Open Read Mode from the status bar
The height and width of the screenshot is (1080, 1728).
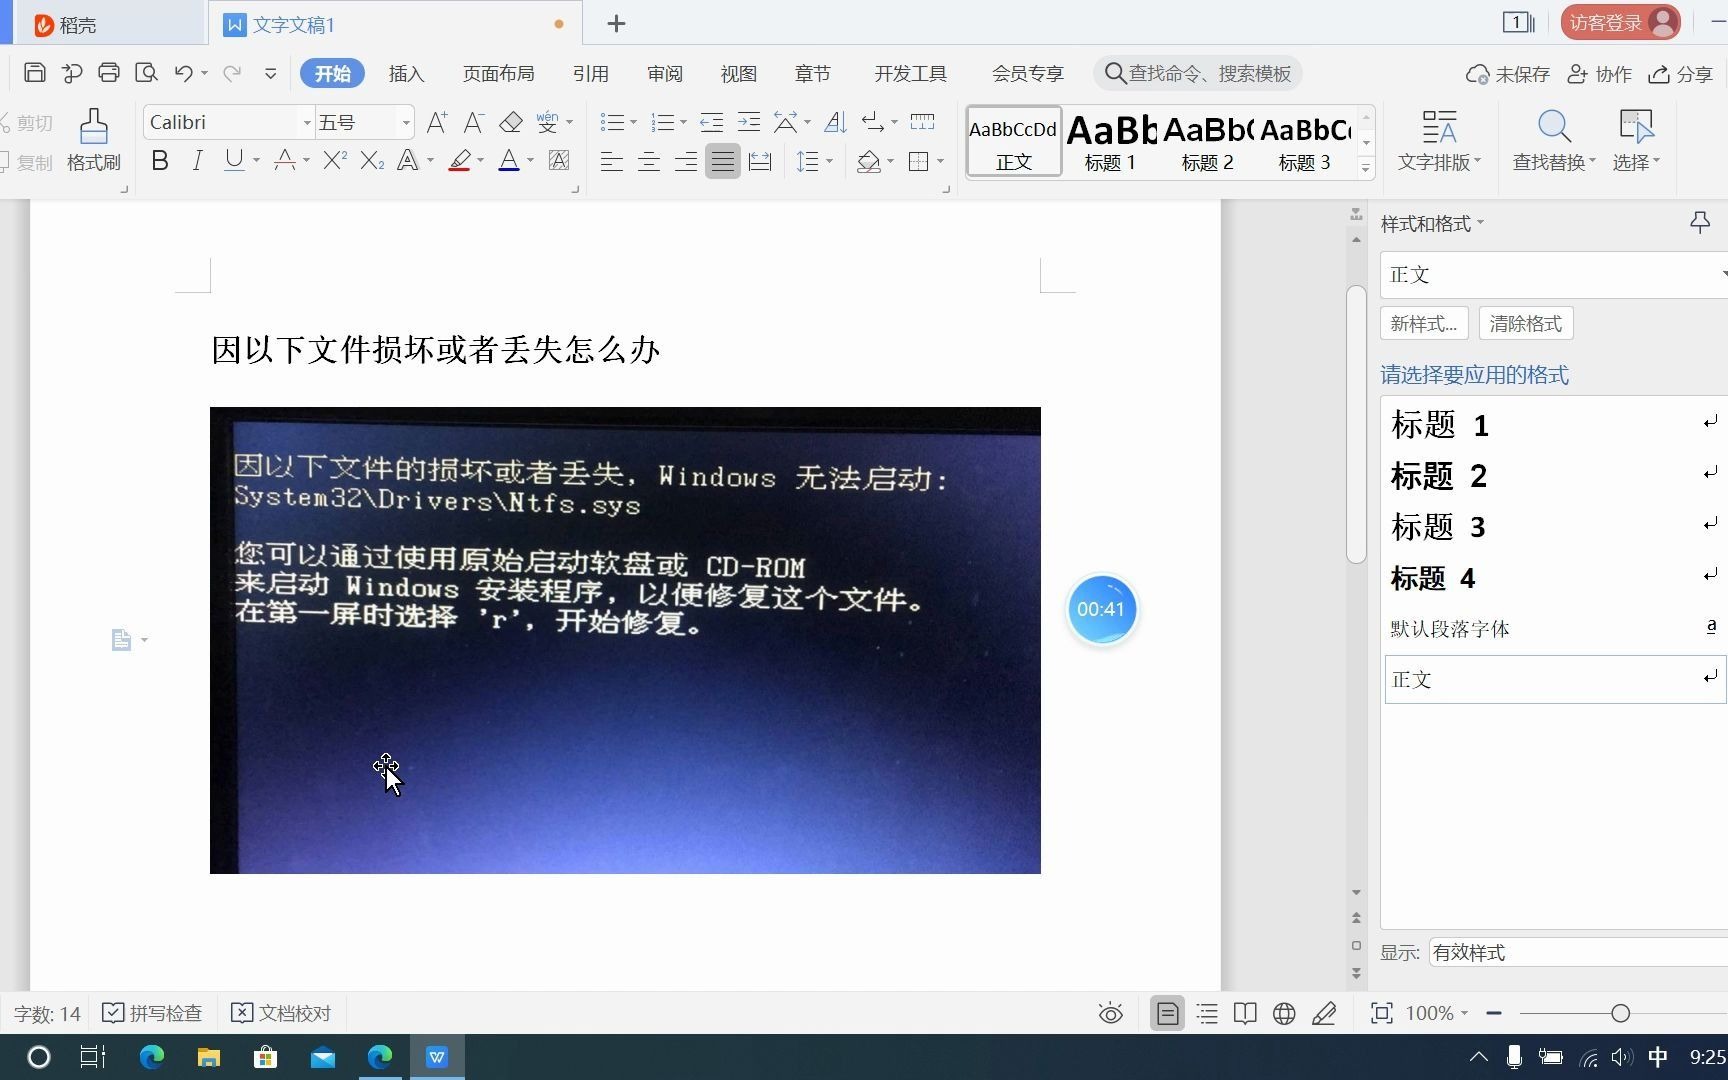(1244, 1013)
